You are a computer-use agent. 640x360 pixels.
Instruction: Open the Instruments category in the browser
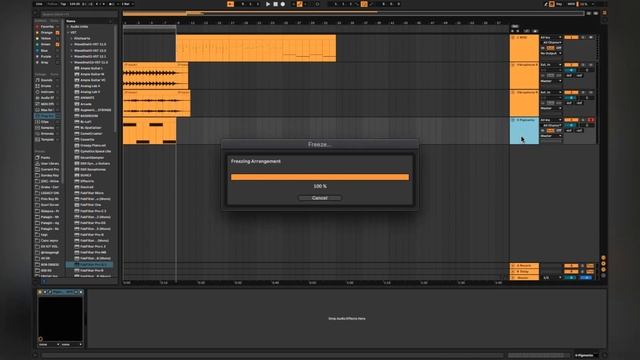pos(46,92)
